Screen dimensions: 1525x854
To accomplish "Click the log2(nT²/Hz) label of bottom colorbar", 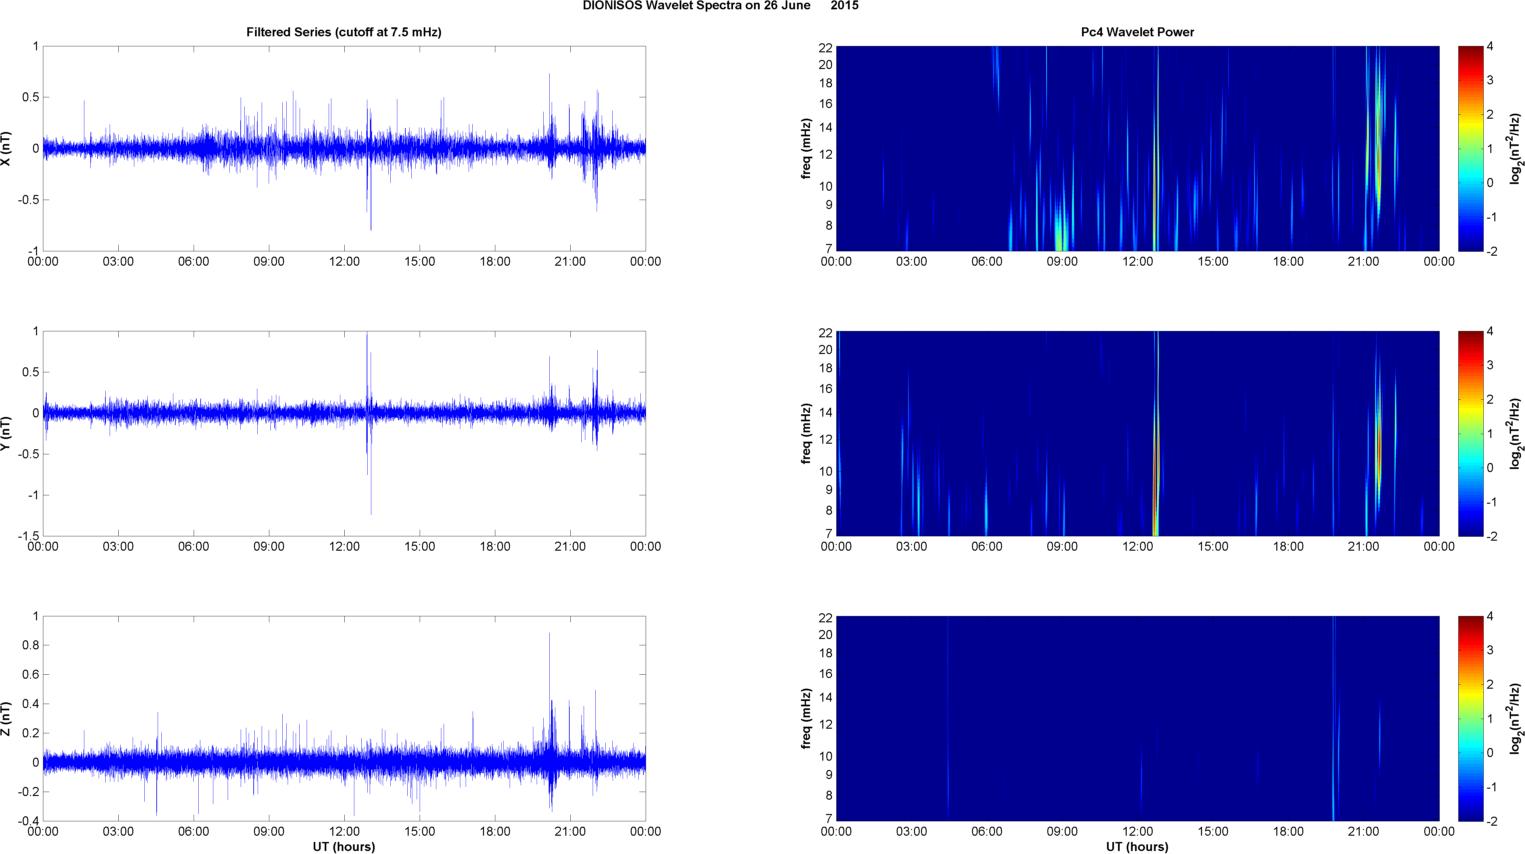I will coord(1516,718).
